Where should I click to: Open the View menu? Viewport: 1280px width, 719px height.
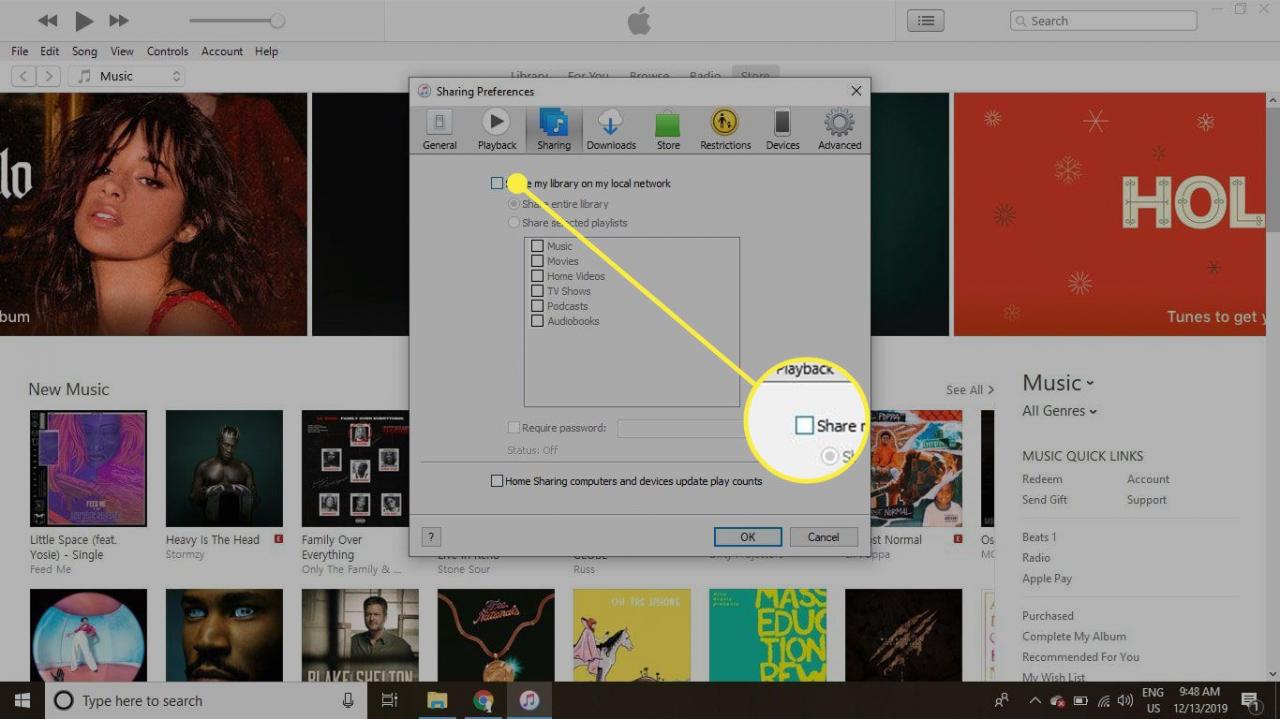(122, 51)
